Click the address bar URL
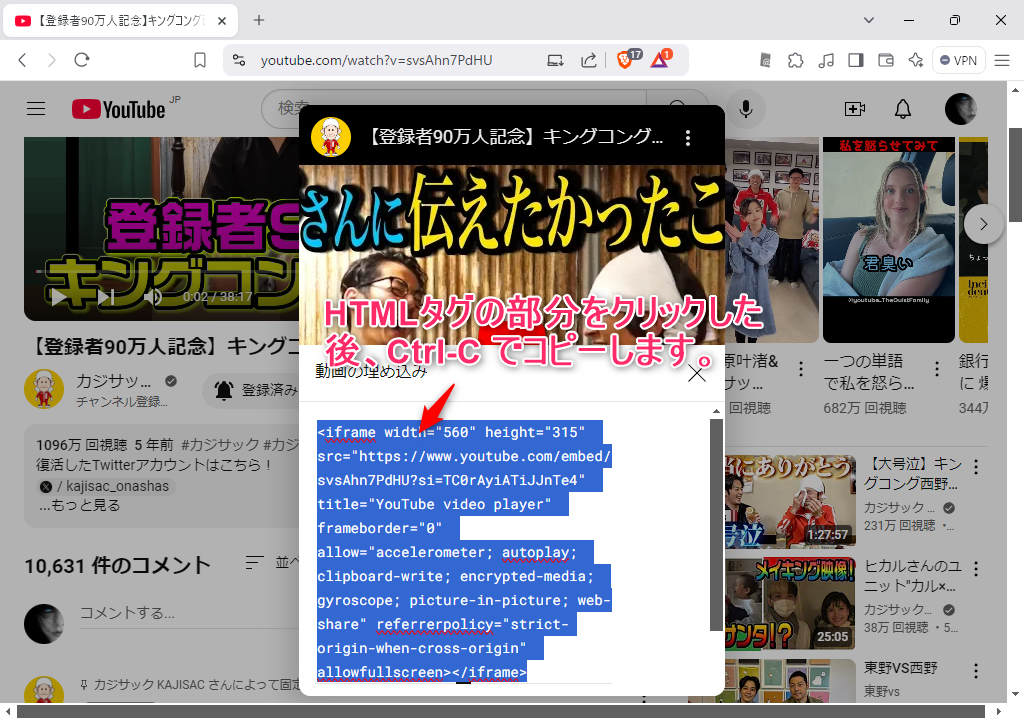 (376, 60)
